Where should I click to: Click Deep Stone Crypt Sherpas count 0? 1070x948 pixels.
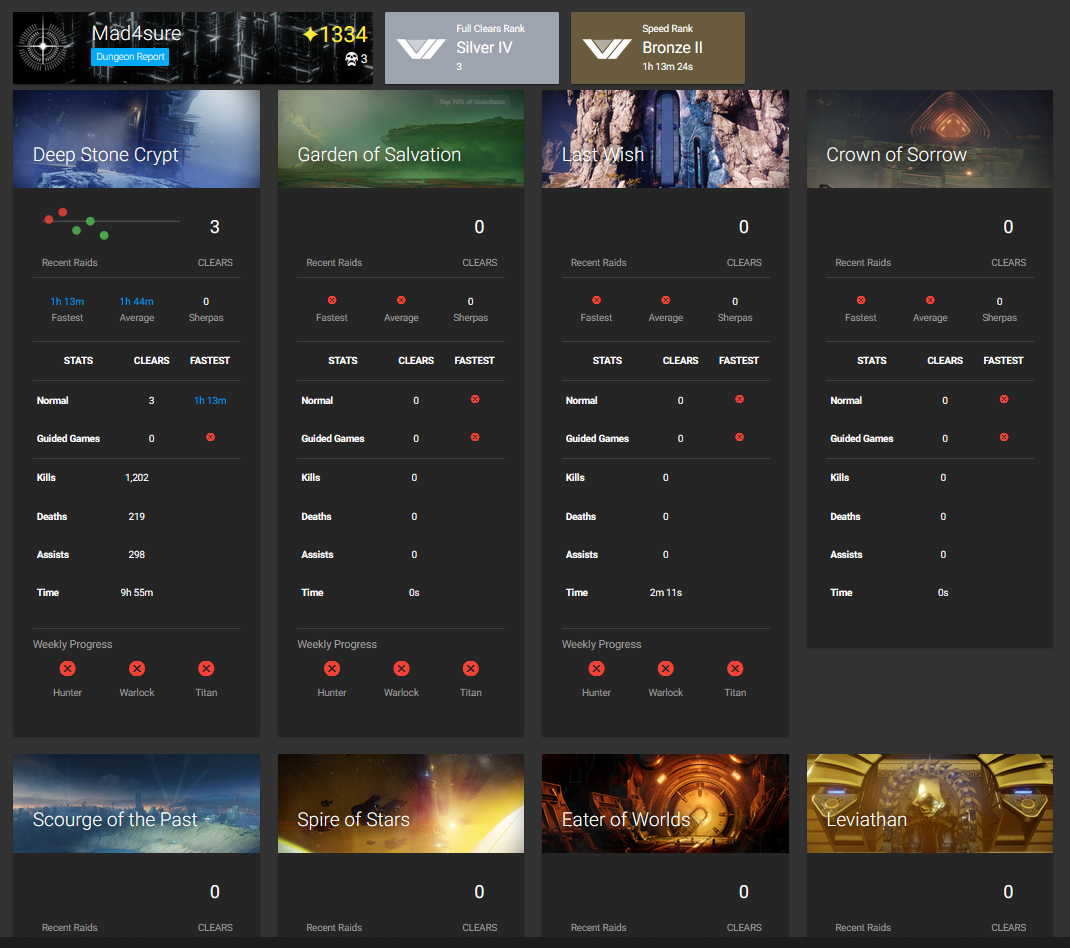(x=206, y=302)
